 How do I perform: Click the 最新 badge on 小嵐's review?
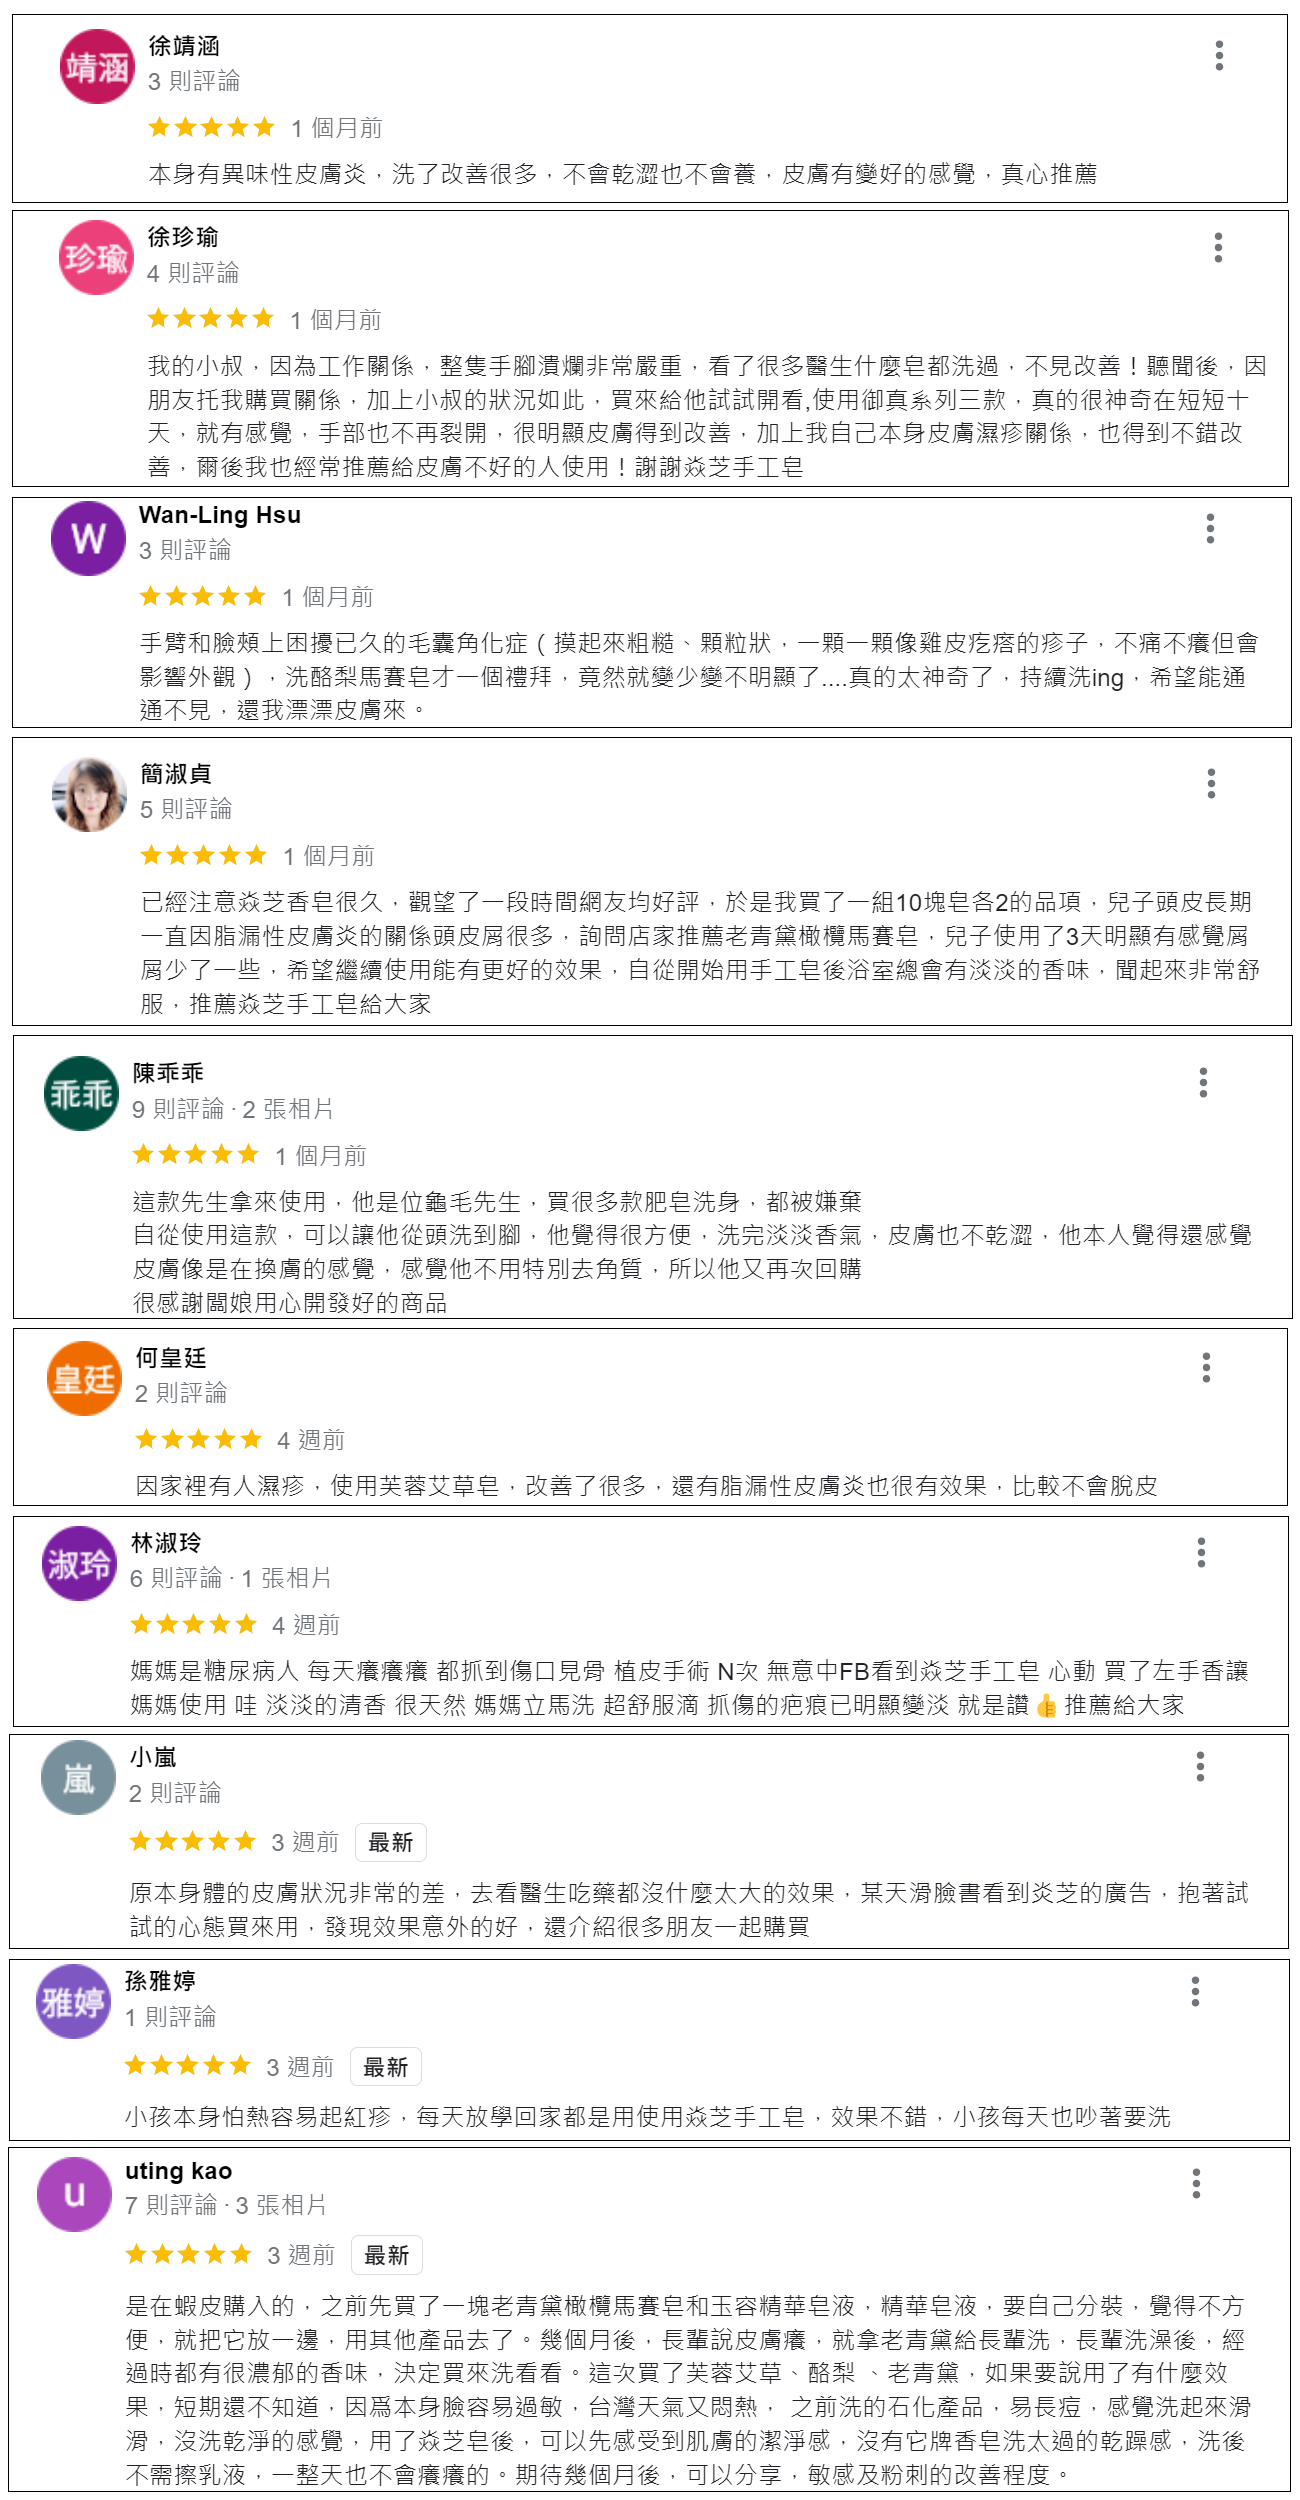(391, 1842)
